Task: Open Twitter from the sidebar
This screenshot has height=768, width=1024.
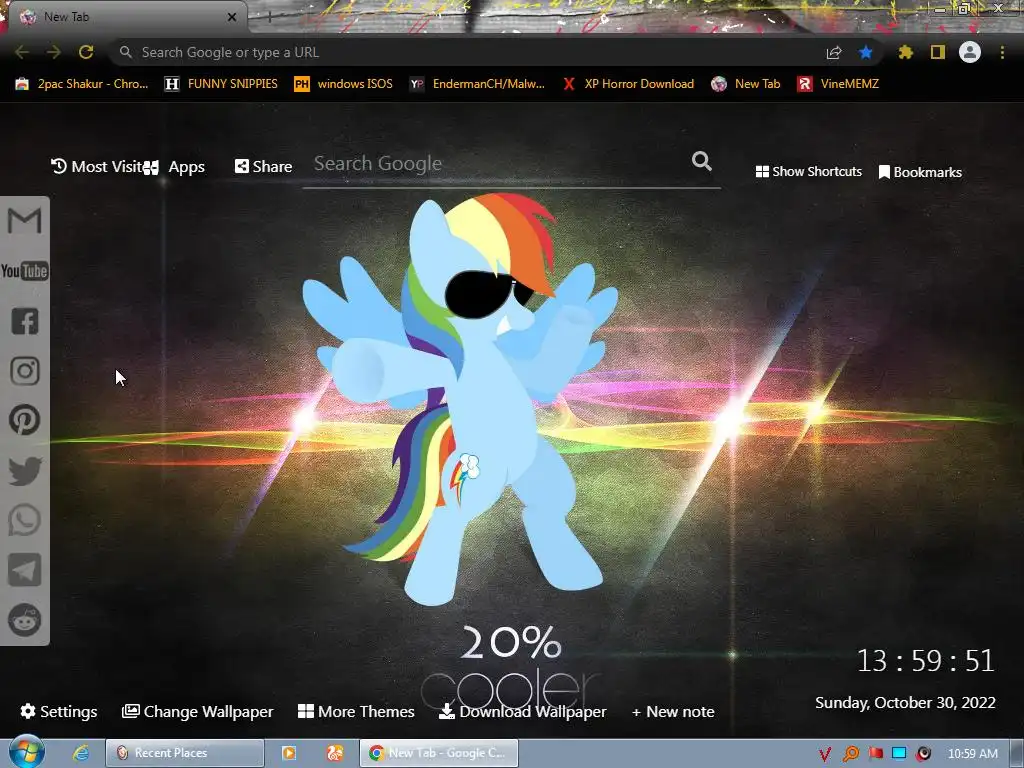Action: tap(25, 471)
